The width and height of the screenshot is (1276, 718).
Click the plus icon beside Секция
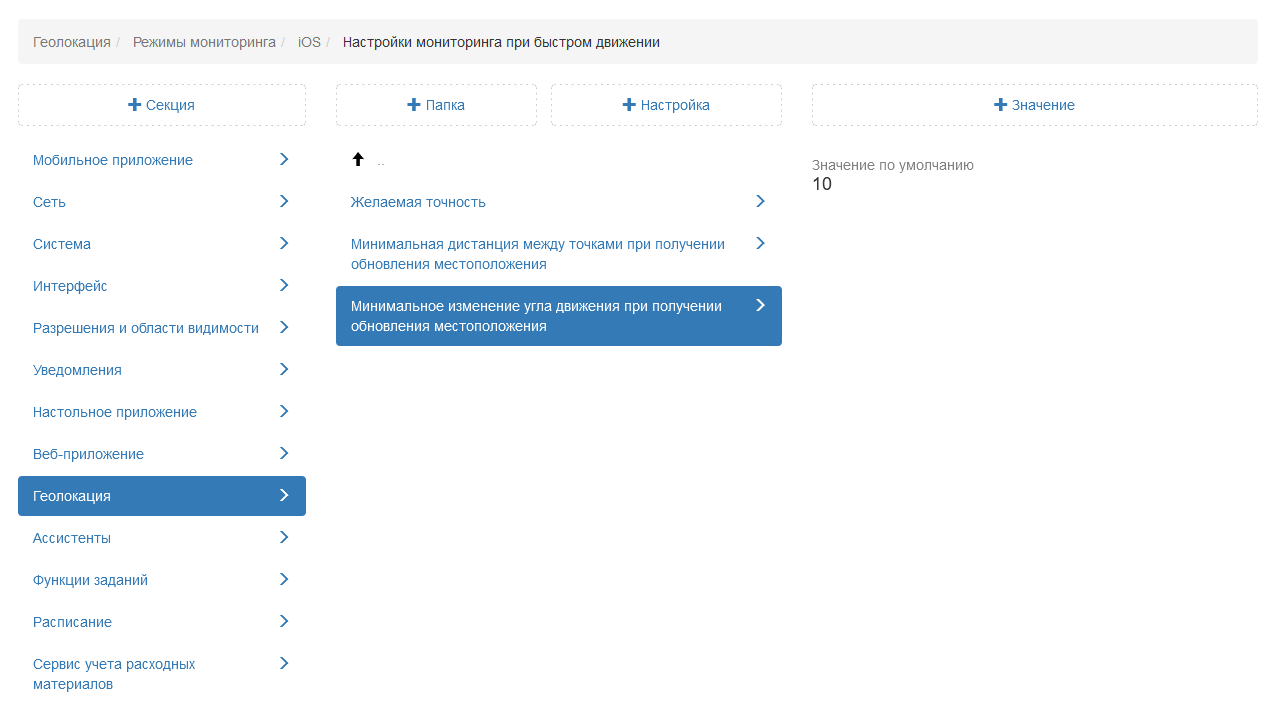pyautogui.click(x=135, y=105)
